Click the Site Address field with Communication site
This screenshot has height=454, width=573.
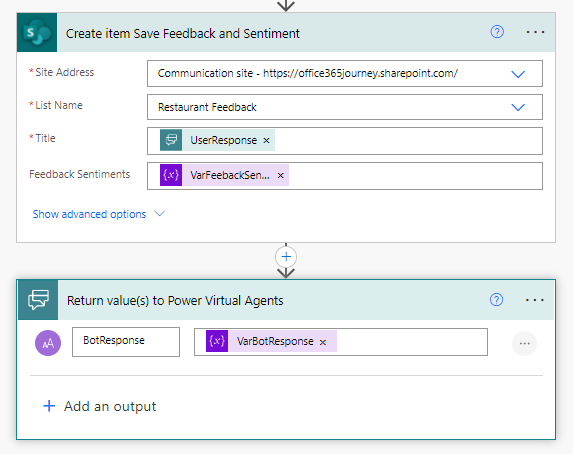(x=345, y=73)
